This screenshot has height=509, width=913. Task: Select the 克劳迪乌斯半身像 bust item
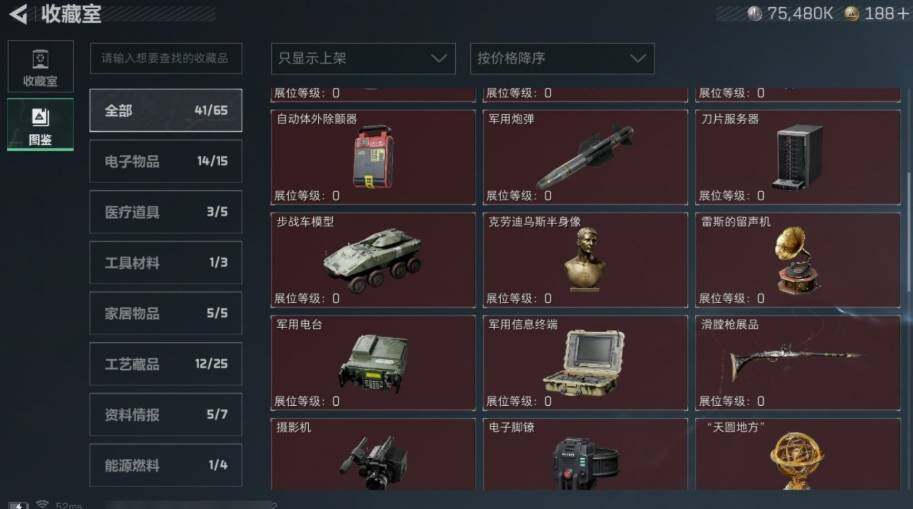tap(585, 260)
